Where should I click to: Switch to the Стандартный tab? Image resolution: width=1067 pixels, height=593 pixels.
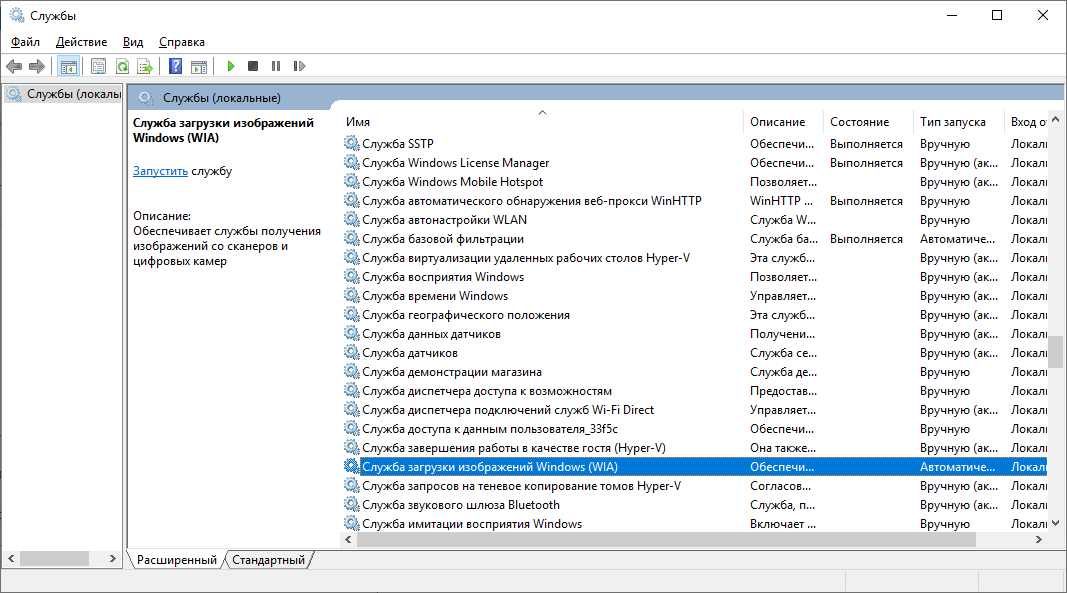click(x=268, y=560)
